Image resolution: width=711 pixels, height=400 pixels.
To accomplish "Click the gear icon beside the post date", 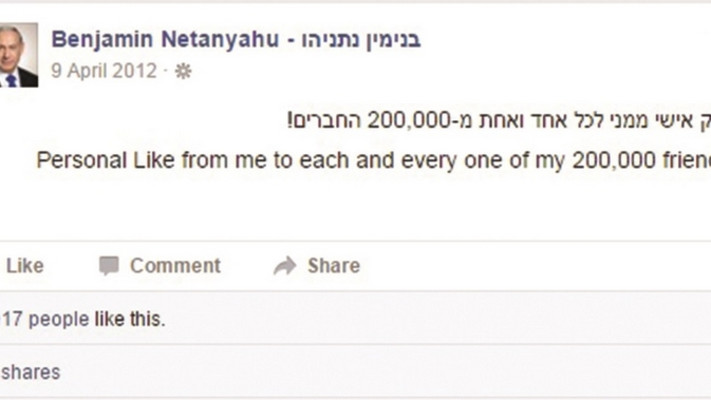I will pyautogui.click(x=183, y=71).
